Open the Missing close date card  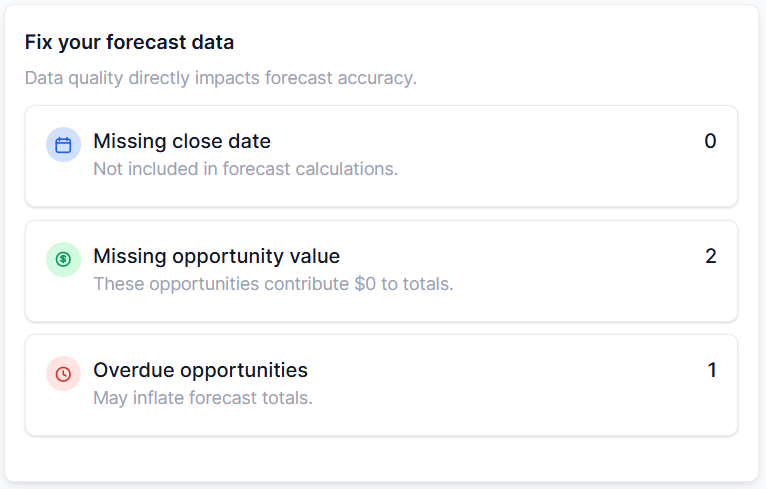click(381, 156)
